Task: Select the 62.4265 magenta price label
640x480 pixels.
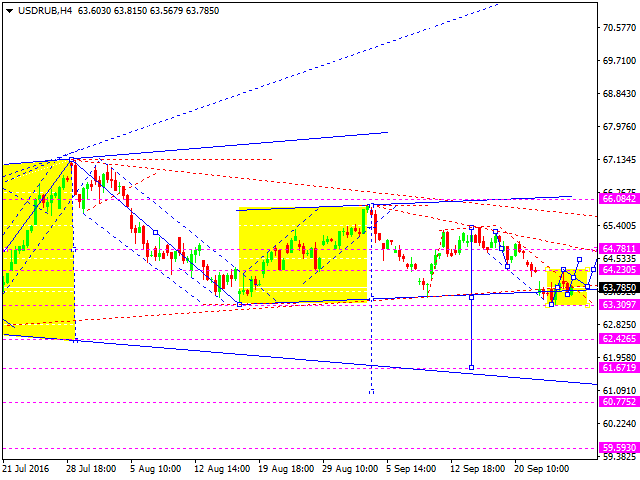Action: 619,339
